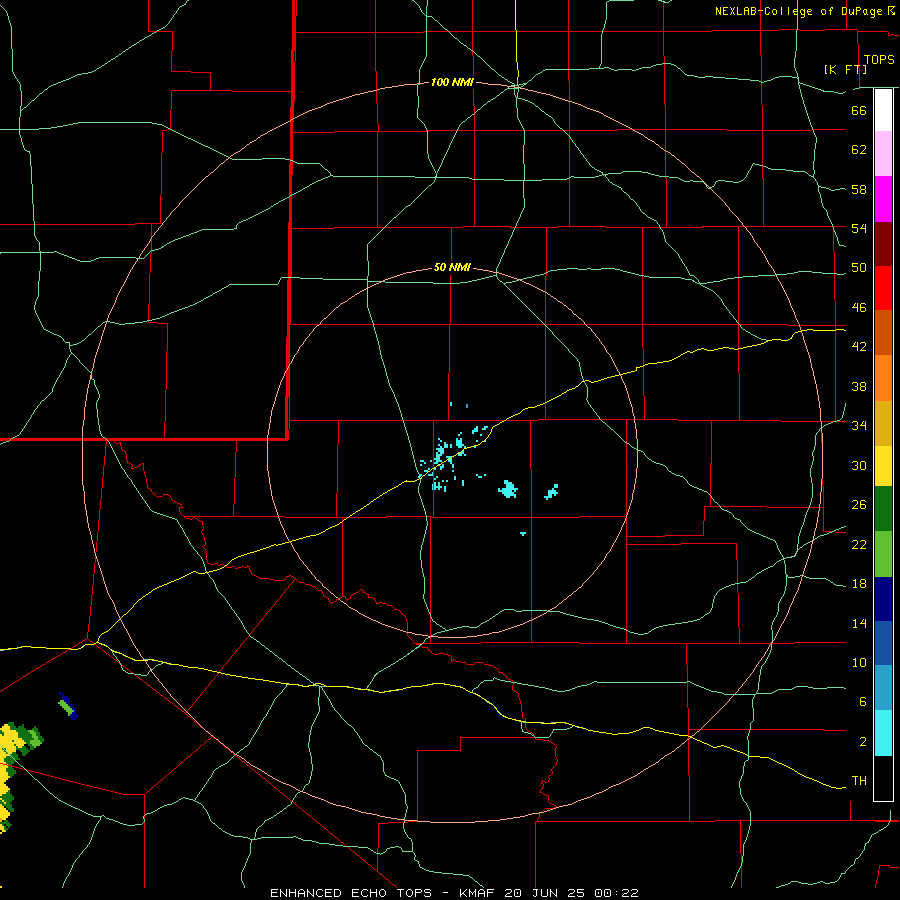The height and width of the screenshot is (900, 900).
Task: Click the white swatch in the tops legend
Action: click(x=883, y=110)
